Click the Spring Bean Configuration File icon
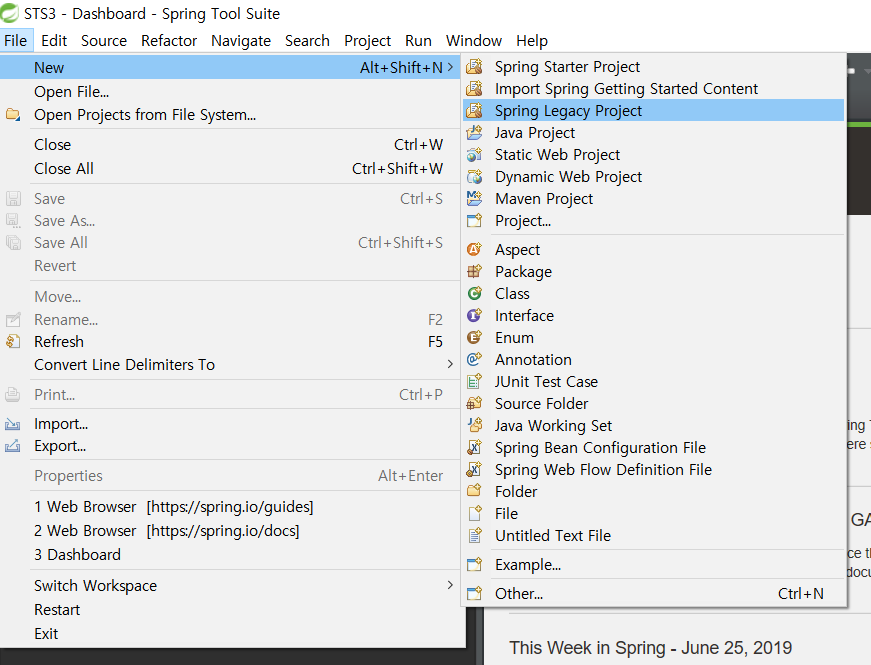The width and height of the screenshot is (871, 665). (474, 448)
